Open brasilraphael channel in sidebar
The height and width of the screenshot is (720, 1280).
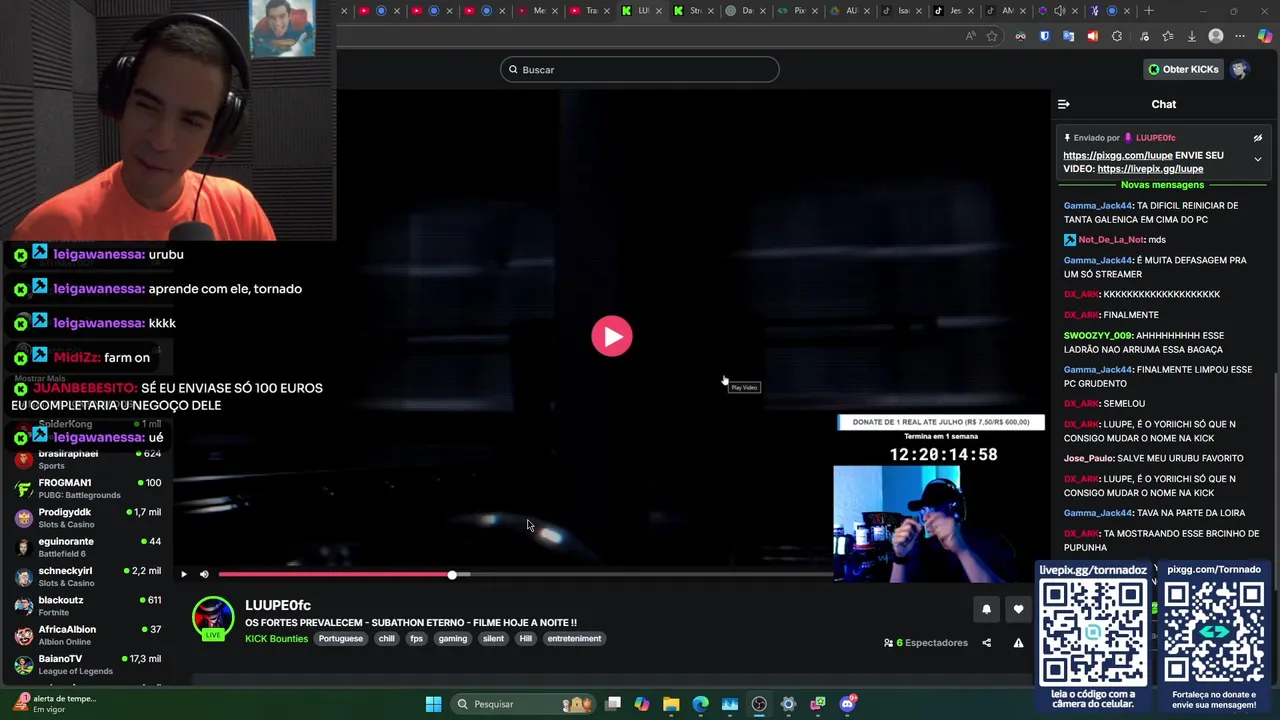[88, 459]
